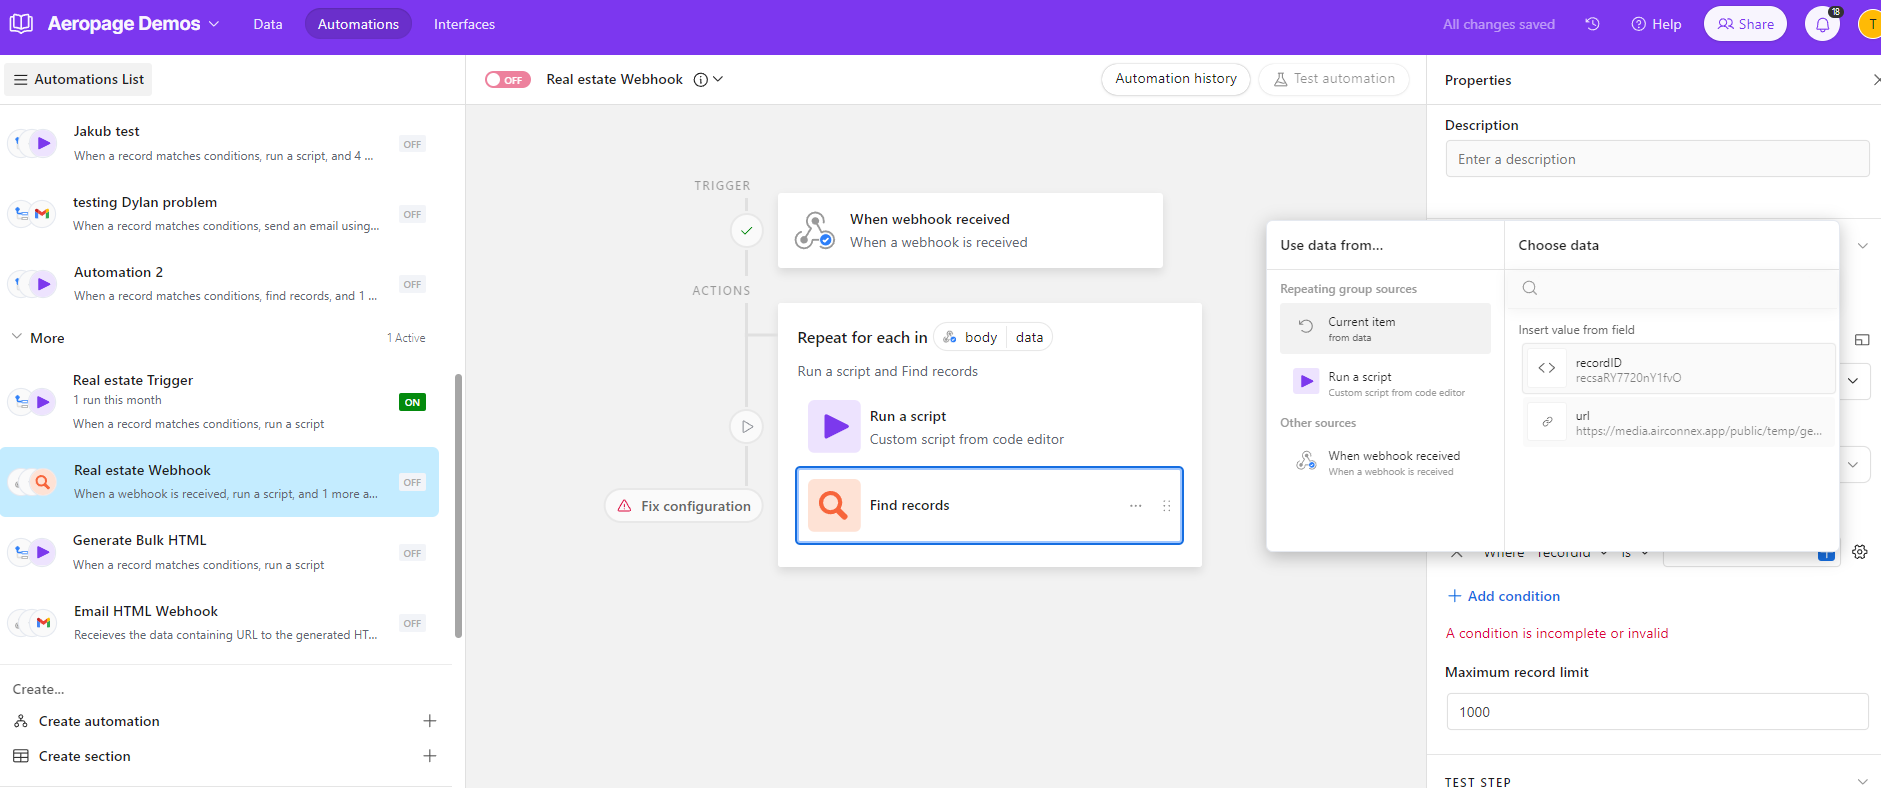
Task: Open the three-dot menu on Find records
Action: coord(1136,506)
